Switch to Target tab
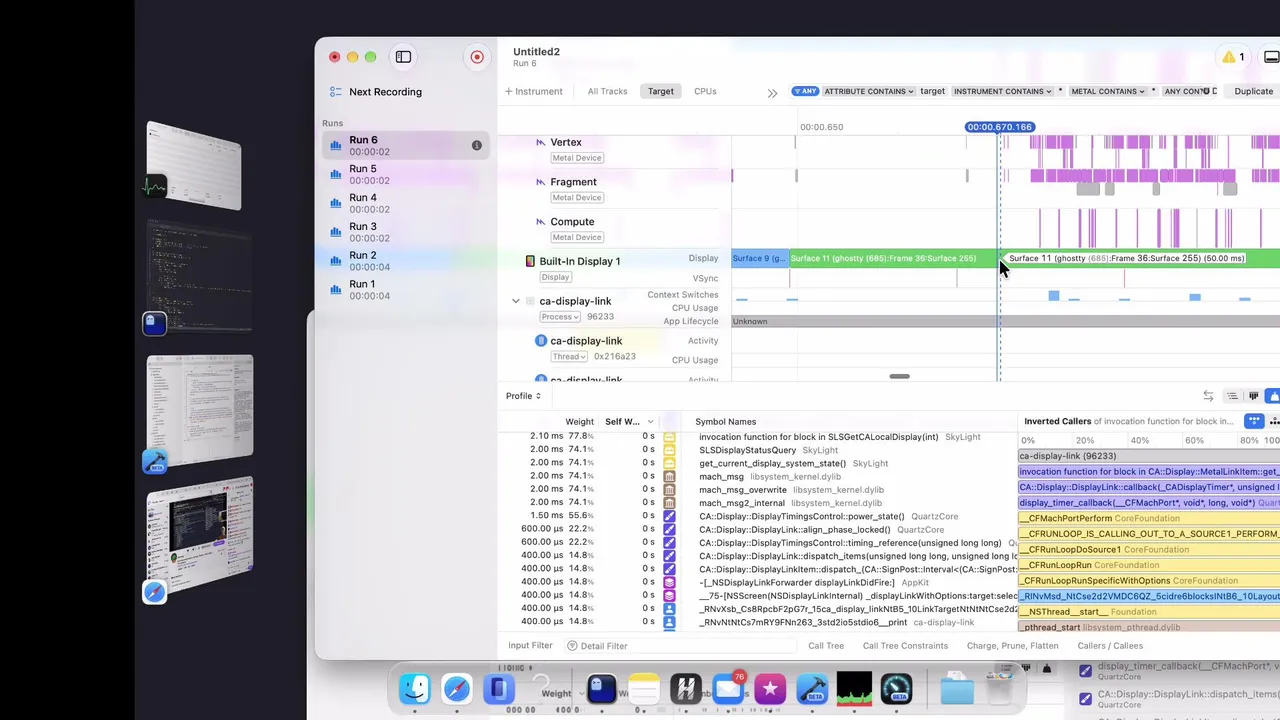Viewport: 1280px width, 720px height. click(661, 91)
